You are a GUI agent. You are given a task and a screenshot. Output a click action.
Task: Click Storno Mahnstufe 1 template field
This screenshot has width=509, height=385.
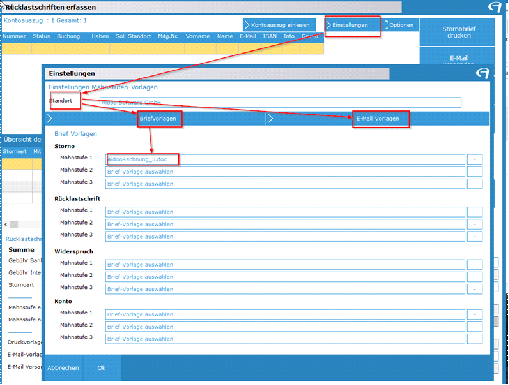285,159
